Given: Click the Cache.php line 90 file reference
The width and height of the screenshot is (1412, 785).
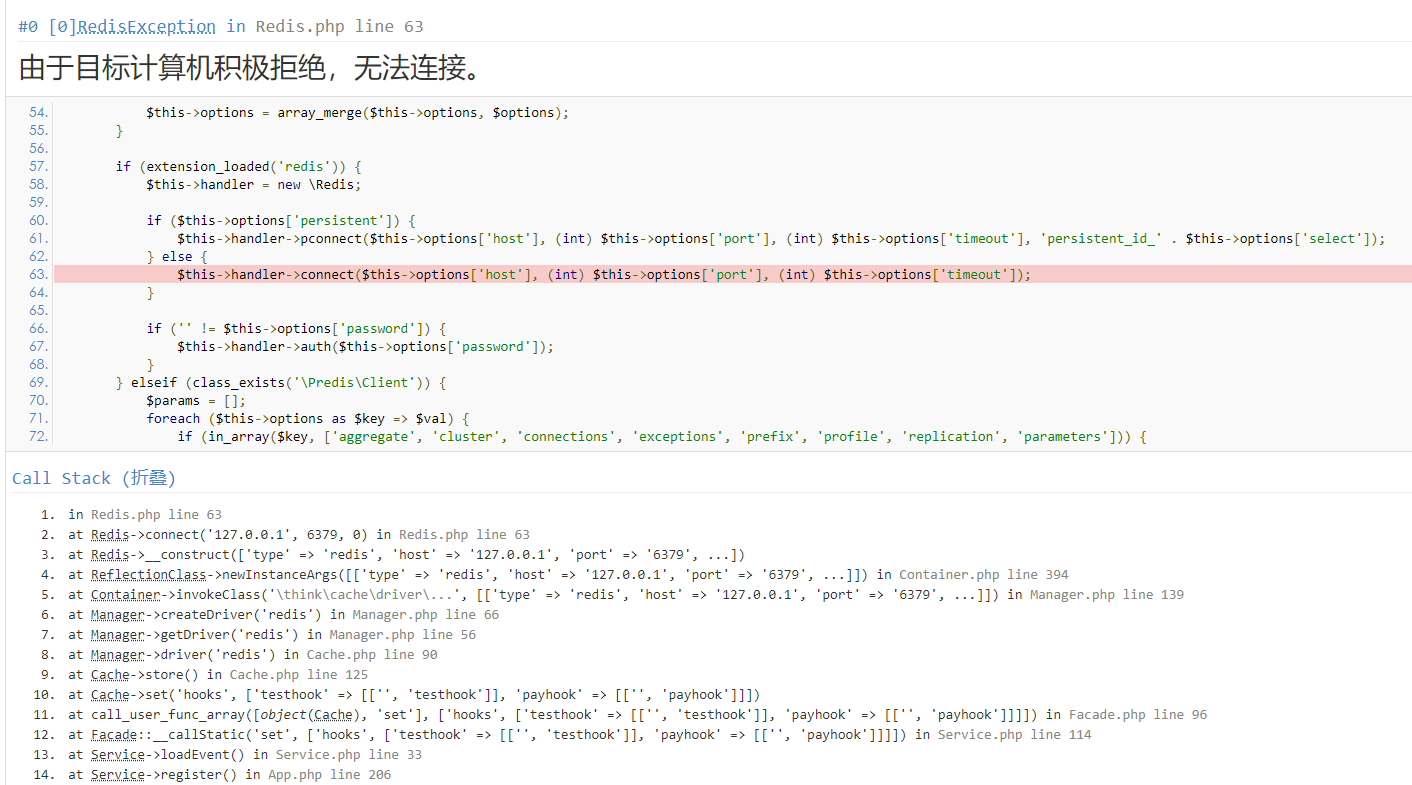Looking at the screenshot, I should coord(371,654).
